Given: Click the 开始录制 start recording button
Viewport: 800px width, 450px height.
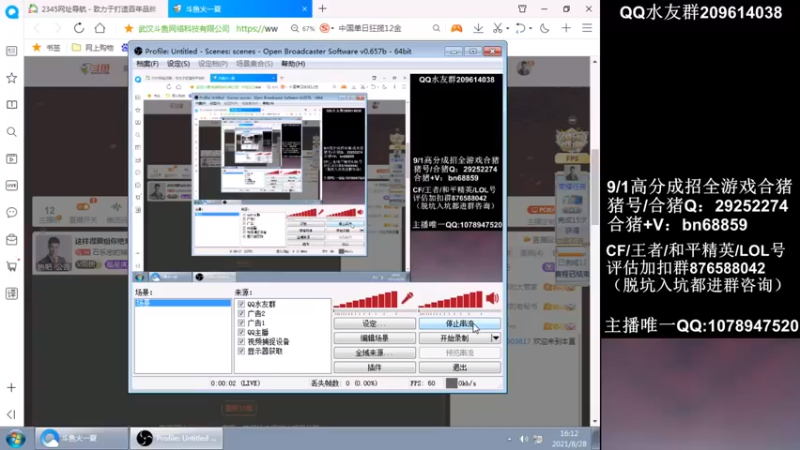Looking at the screenshot, I should pyautogui.click(x=455, y=338).
